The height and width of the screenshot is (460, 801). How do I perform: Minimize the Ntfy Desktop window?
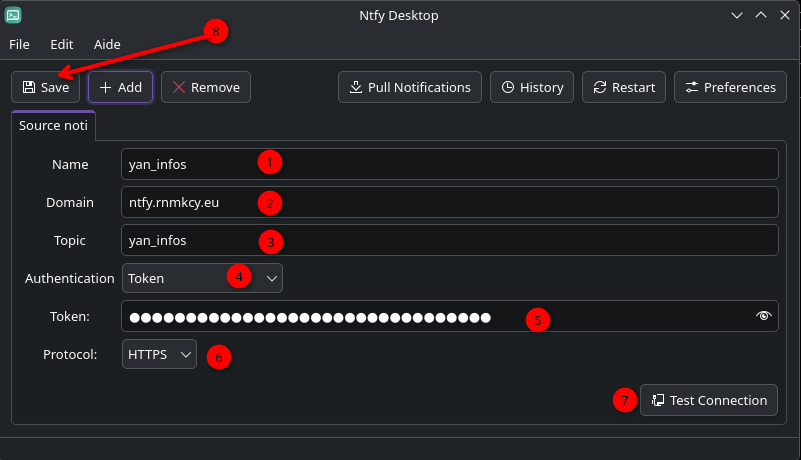point(737,15)
